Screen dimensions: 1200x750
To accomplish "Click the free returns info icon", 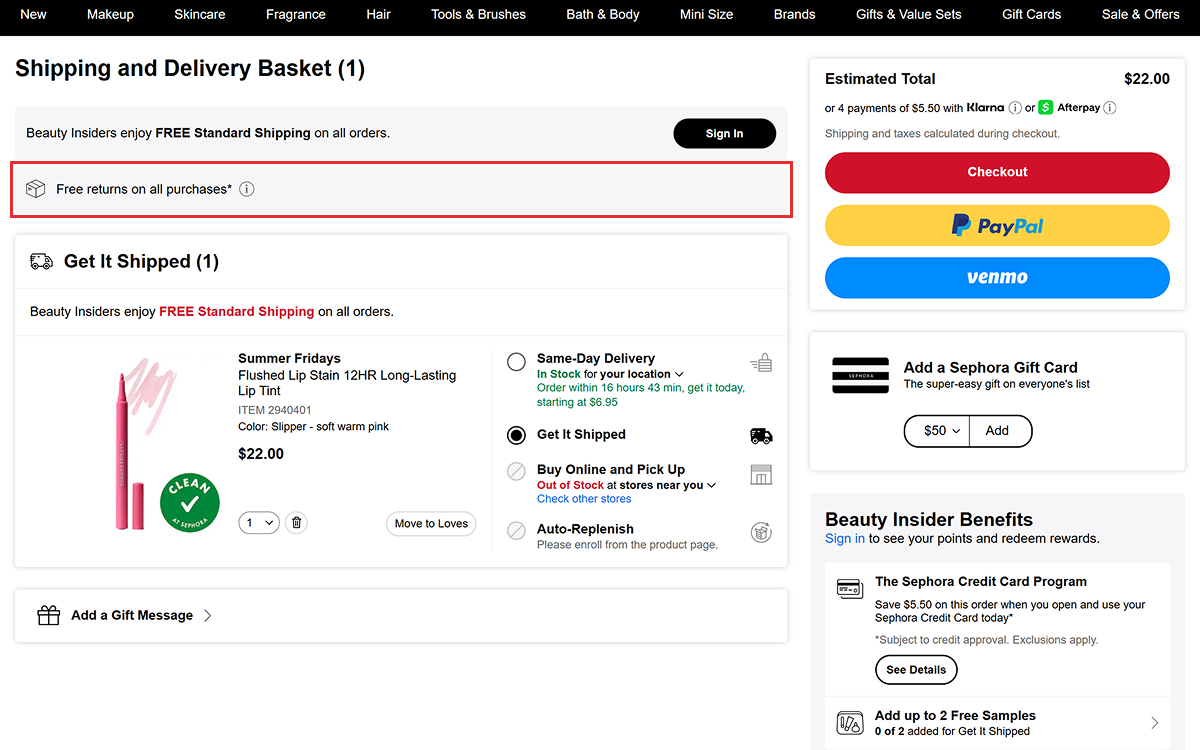I will click(246, 188).
